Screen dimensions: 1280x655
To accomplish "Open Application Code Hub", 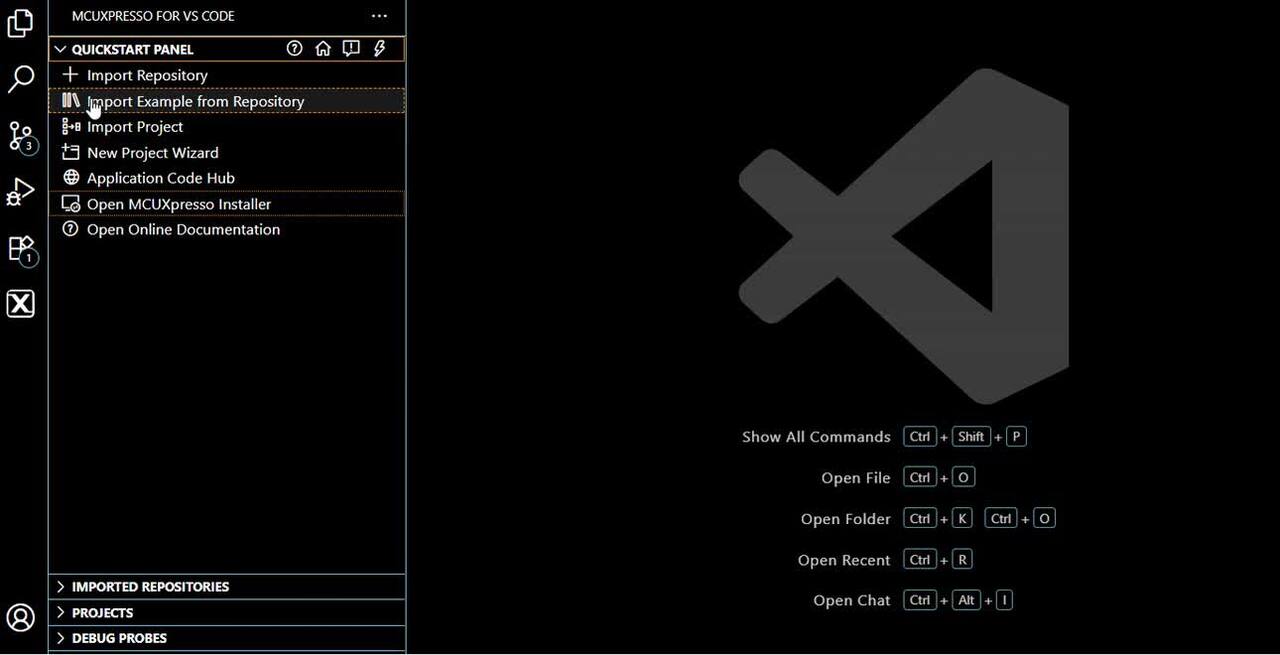I will tap(160, 178).
